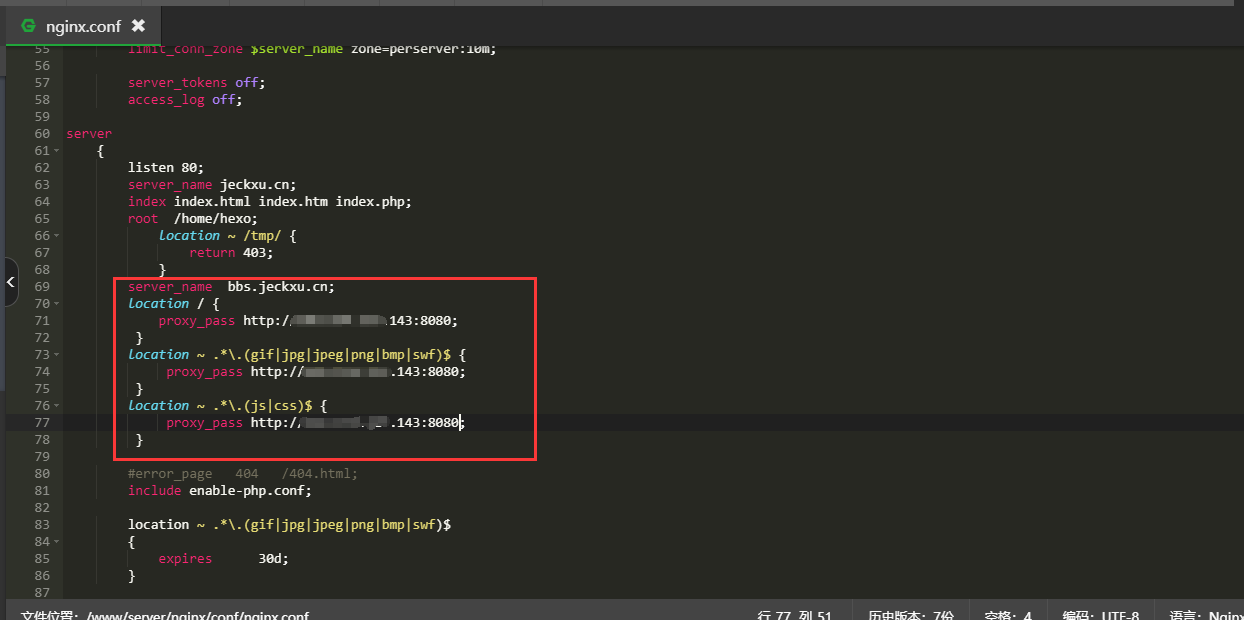This screenshot has width=1244, height=620.
Task: Click line number 77 in the gutter
Action: pyautogui.click(x=41, y=422)
